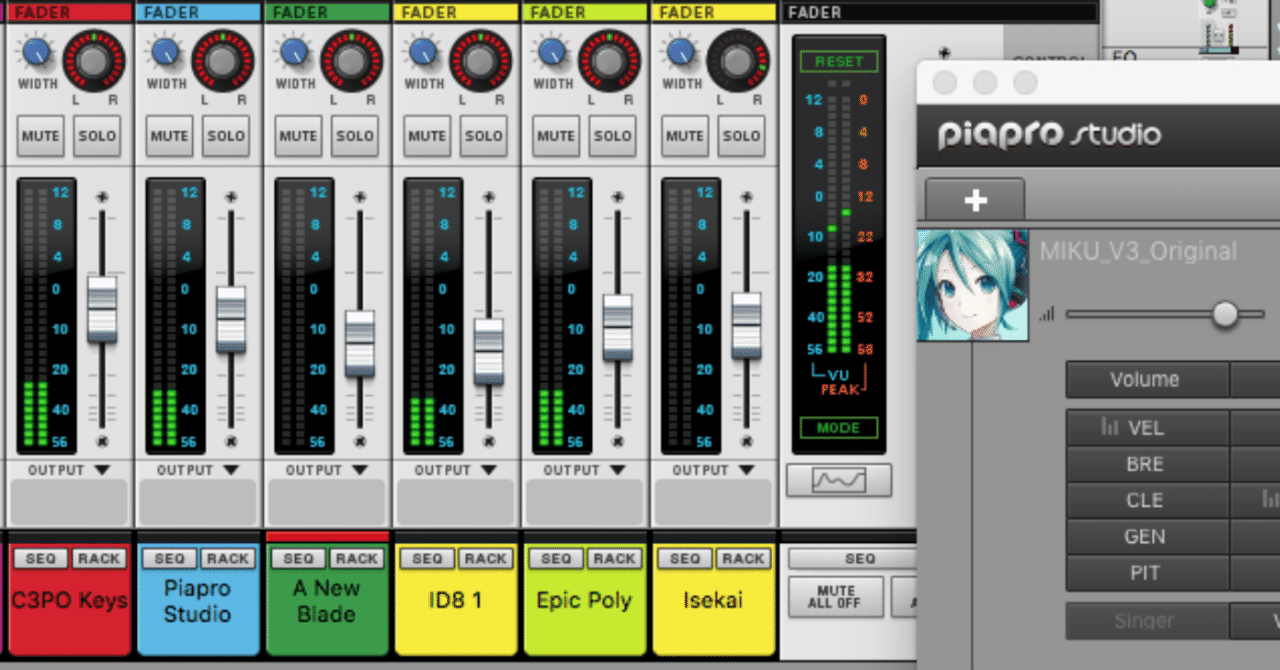This screenshot has height=670, width=1280.
Task: Mute the C3PO Keys channel
Action: (x=40, y=136)
